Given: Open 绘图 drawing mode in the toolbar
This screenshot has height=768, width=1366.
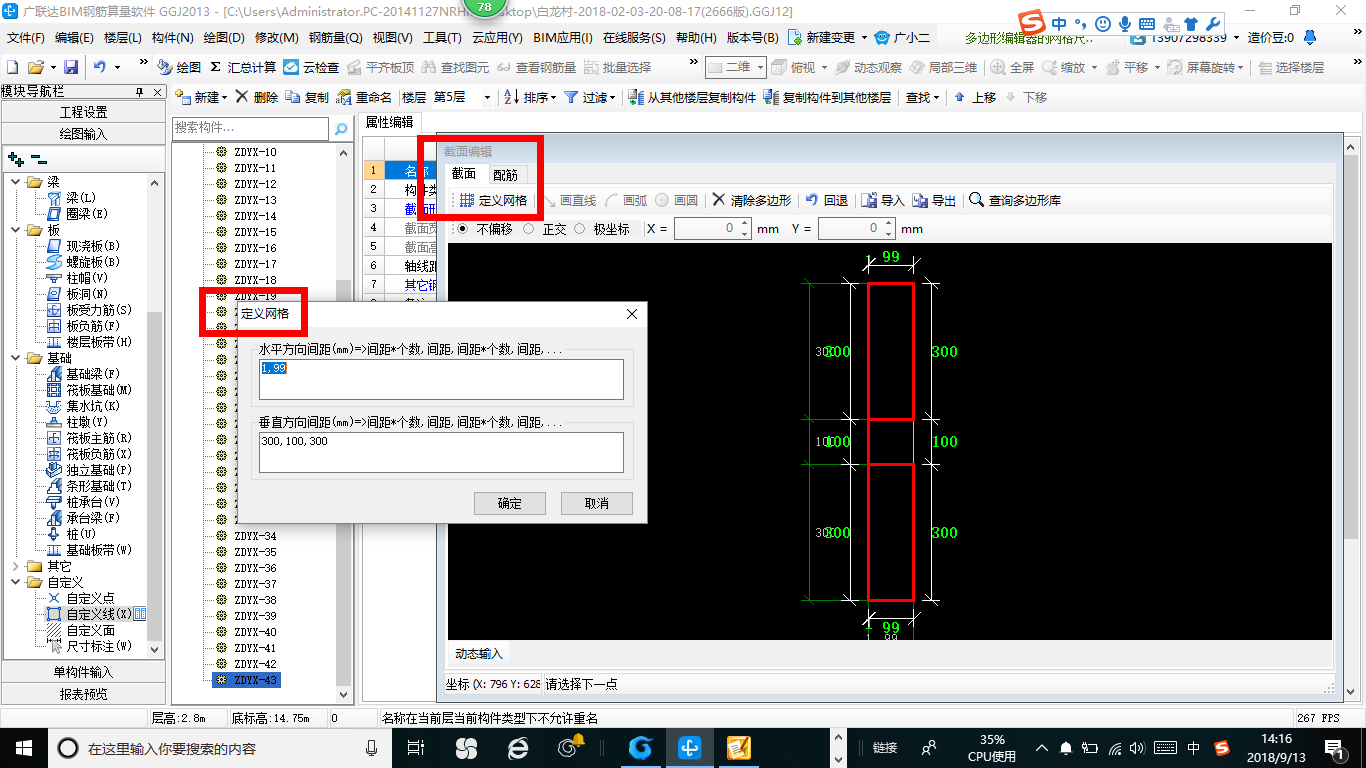Looking at the screenshot, I should pos(179,67).
